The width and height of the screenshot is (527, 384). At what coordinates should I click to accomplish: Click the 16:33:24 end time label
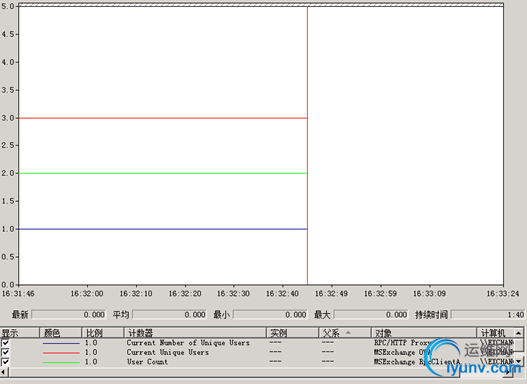tap(503, 294)
